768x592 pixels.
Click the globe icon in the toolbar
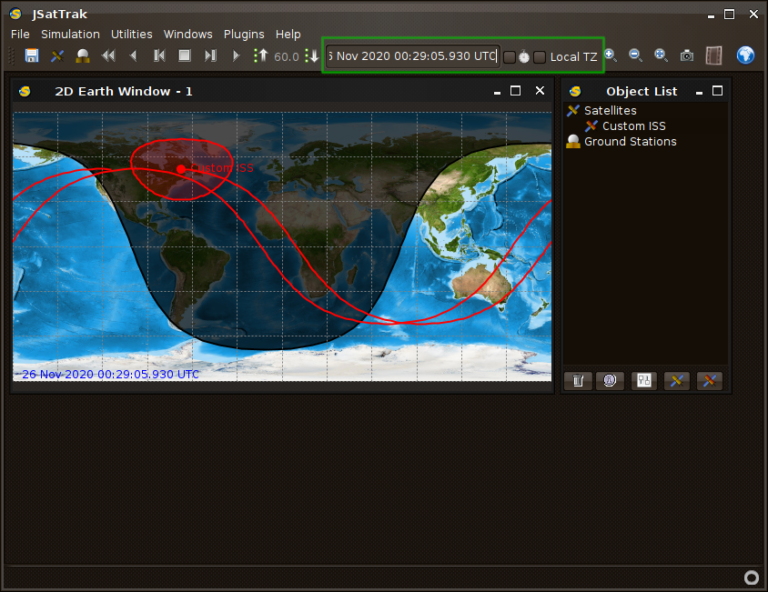(x=745, y=56)
